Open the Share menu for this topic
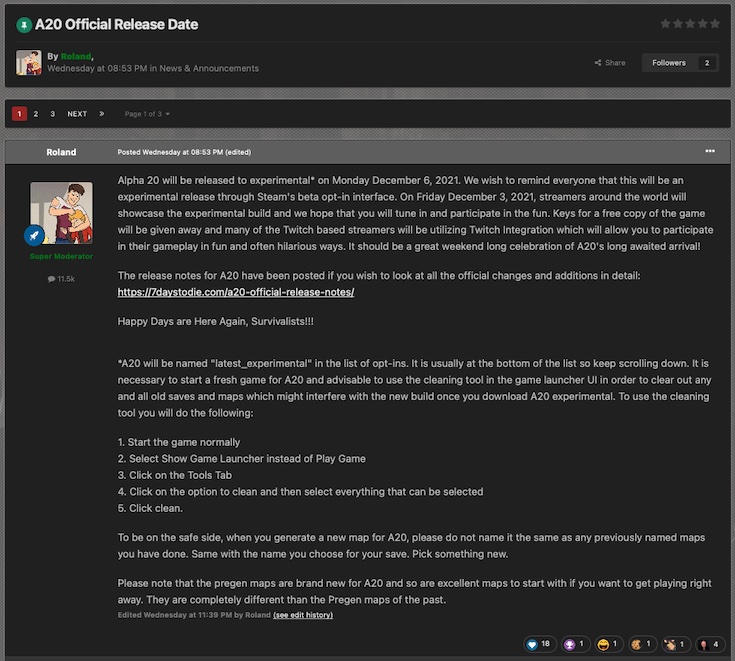 [610, 63]
